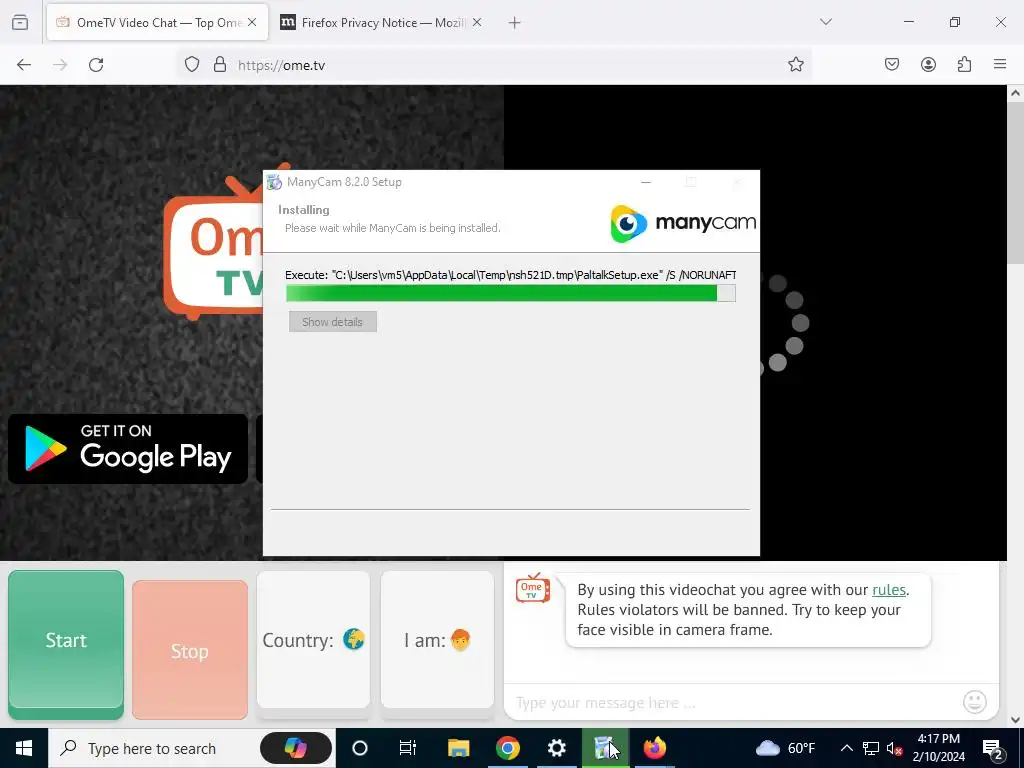The height and width of the screenshot is (768, 1024).
Task: Show hidden system tray icons
Action: (x=846, y=748)
